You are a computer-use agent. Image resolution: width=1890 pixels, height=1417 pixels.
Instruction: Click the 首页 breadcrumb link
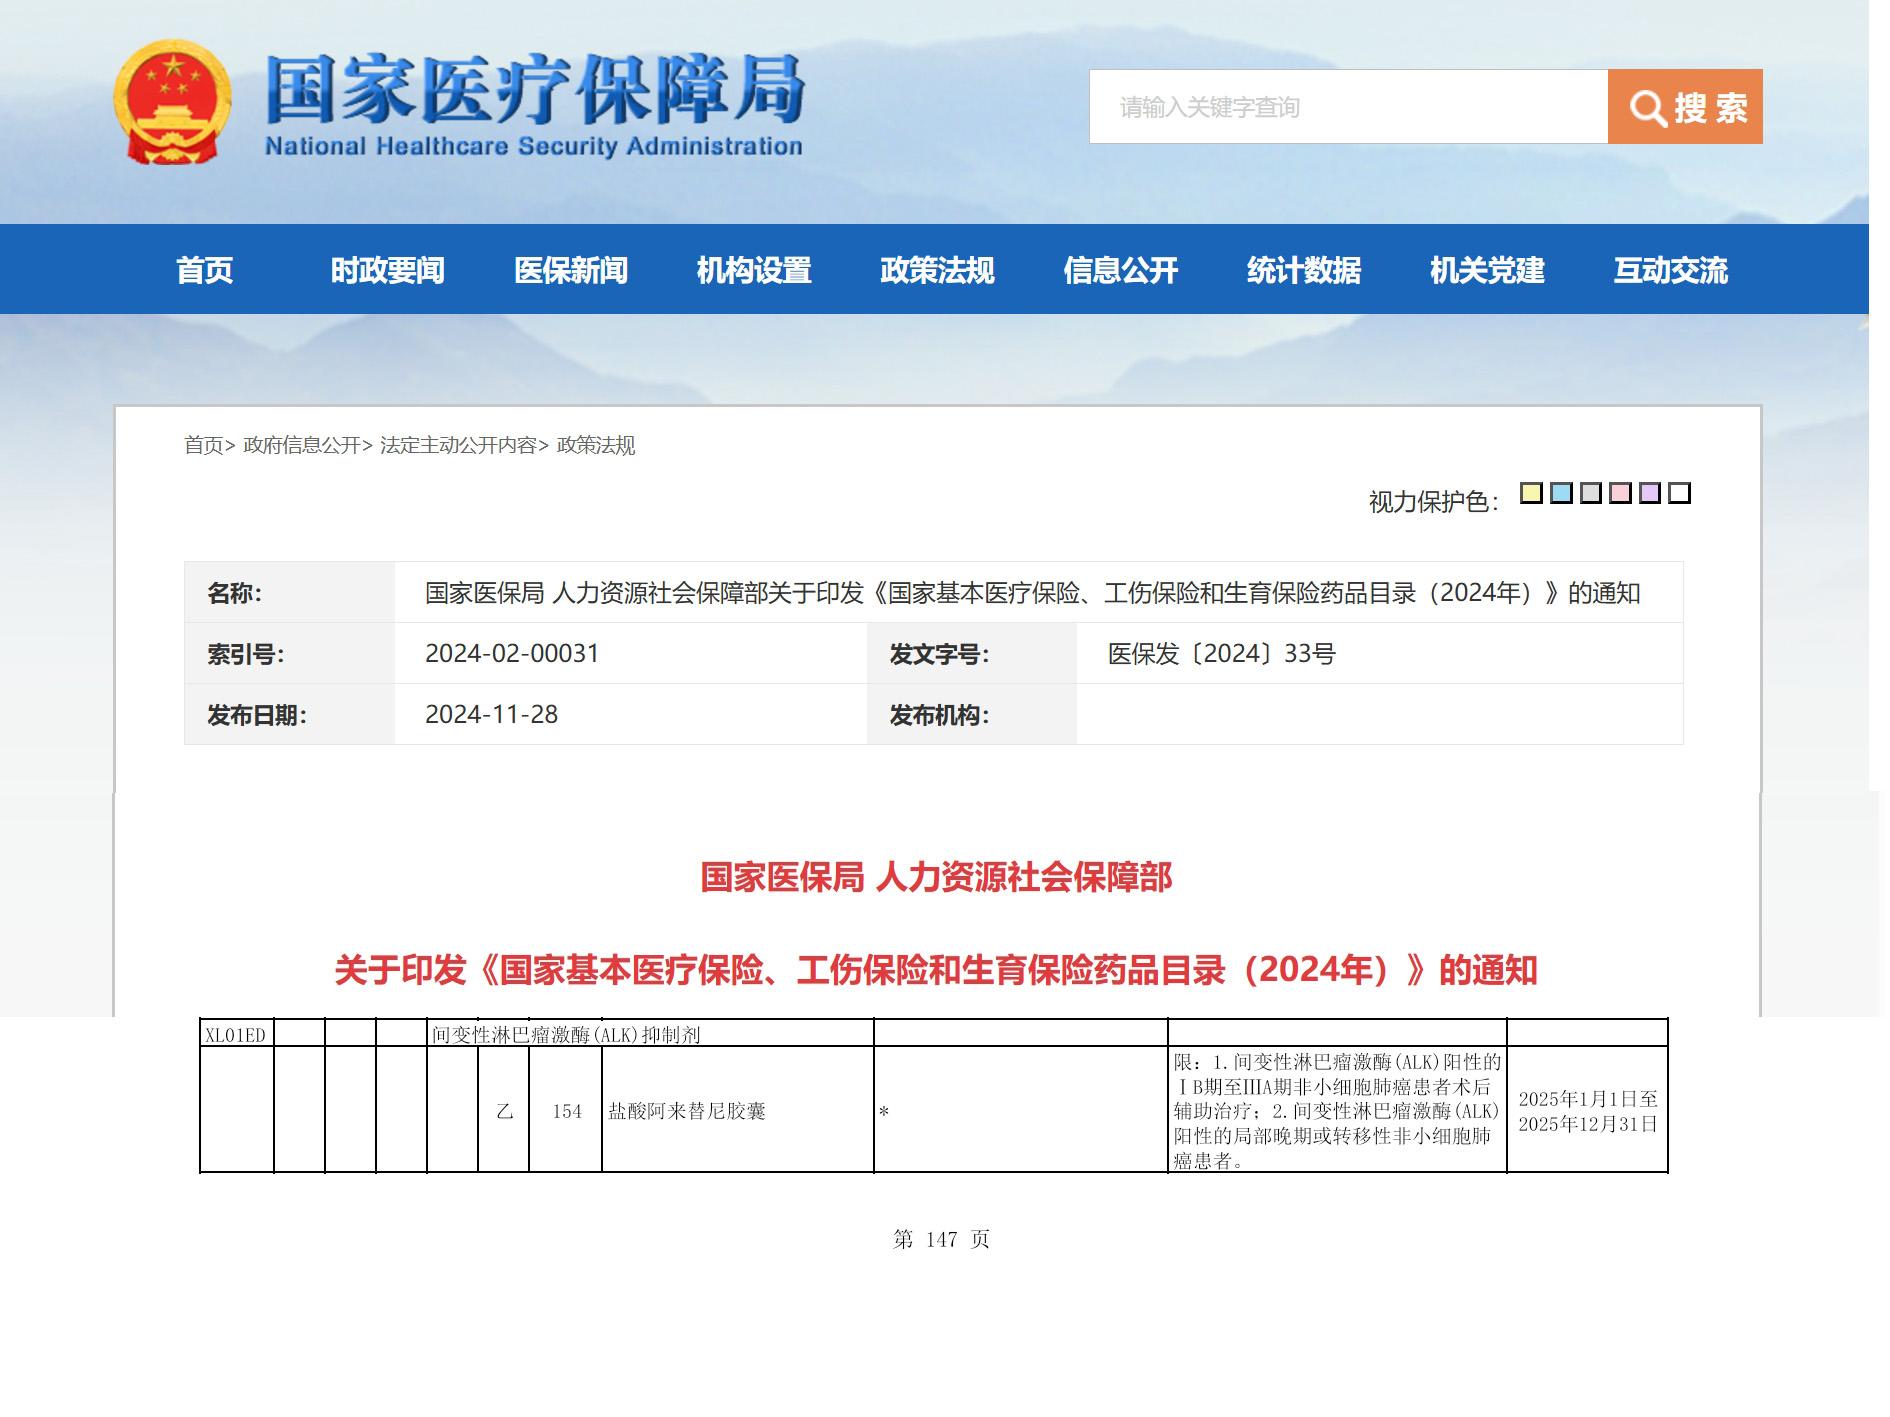204,445
